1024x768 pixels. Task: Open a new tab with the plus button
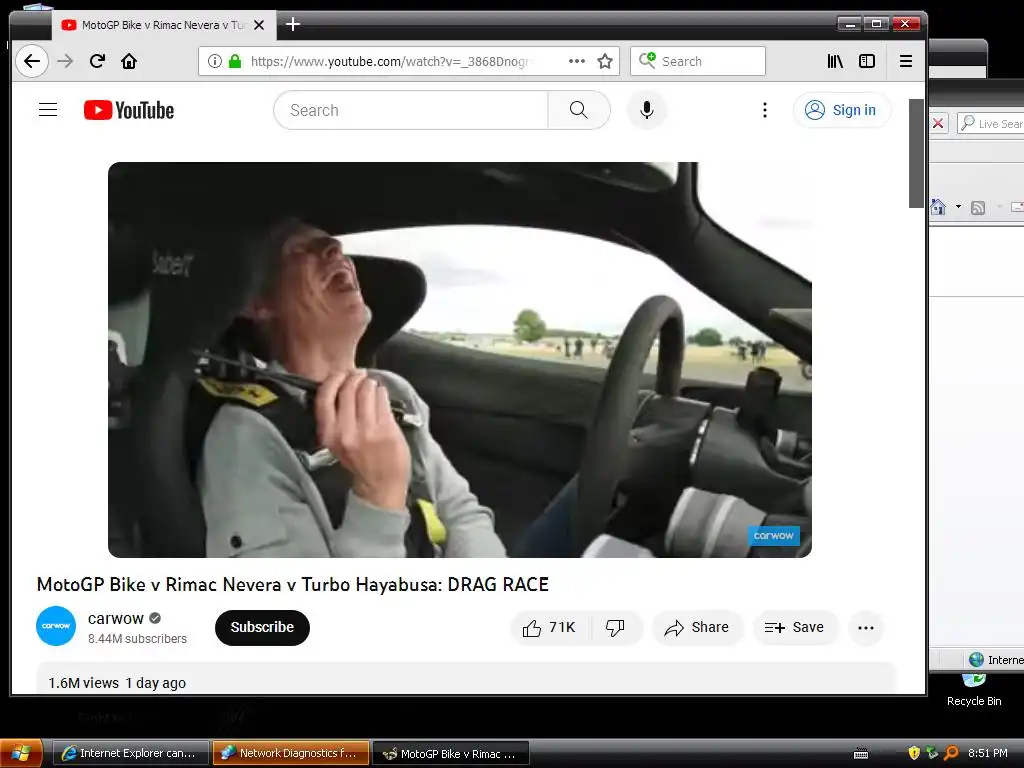[x=293, y=25]
